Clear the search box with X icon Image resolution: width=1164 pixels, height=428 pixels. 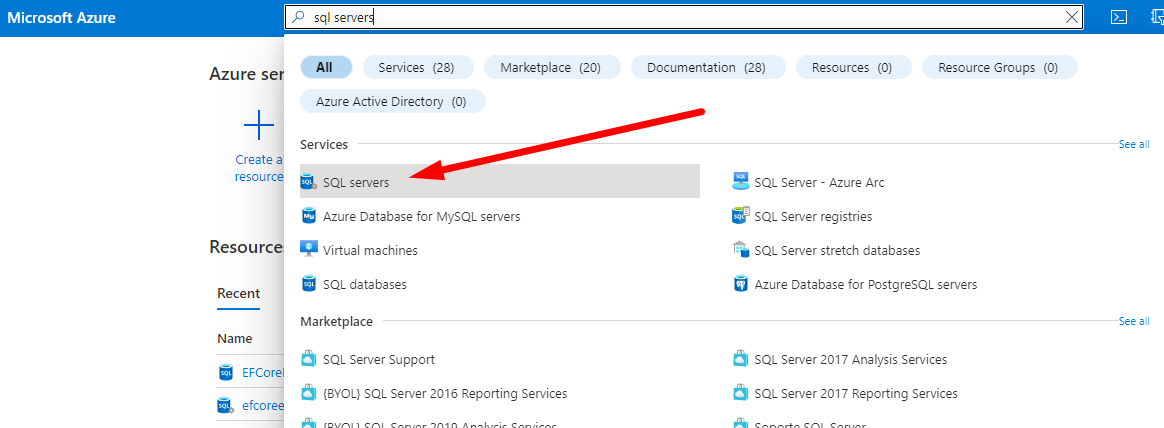(1072, 17)
